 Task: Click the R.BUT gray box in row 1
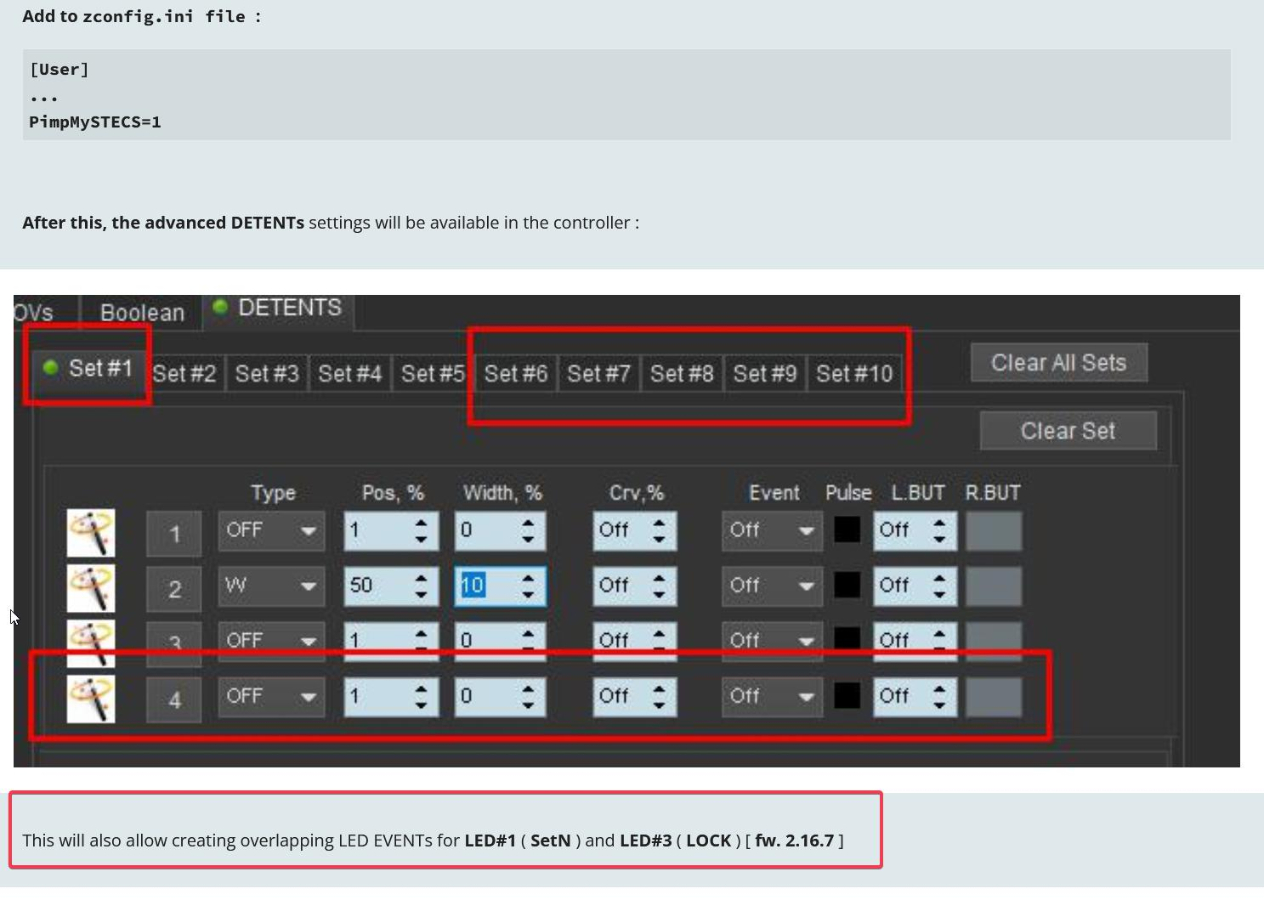click(994, 531)
